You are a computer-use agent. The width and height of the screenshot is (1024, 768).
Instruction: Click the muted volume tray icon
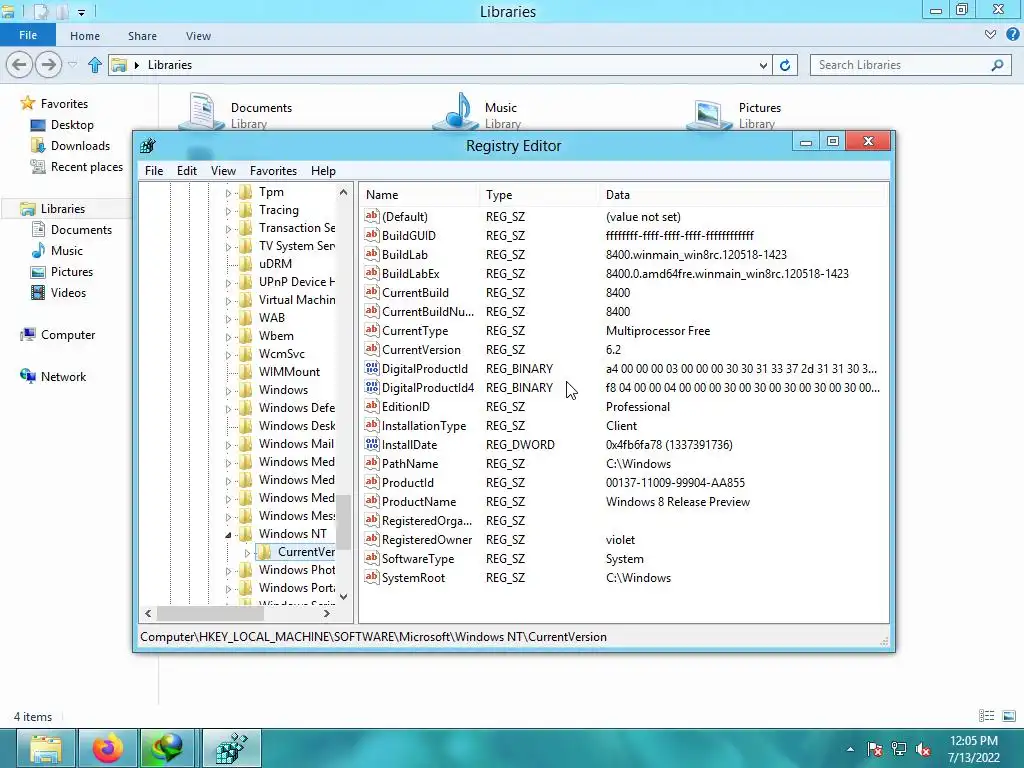[x=923, y=749]
